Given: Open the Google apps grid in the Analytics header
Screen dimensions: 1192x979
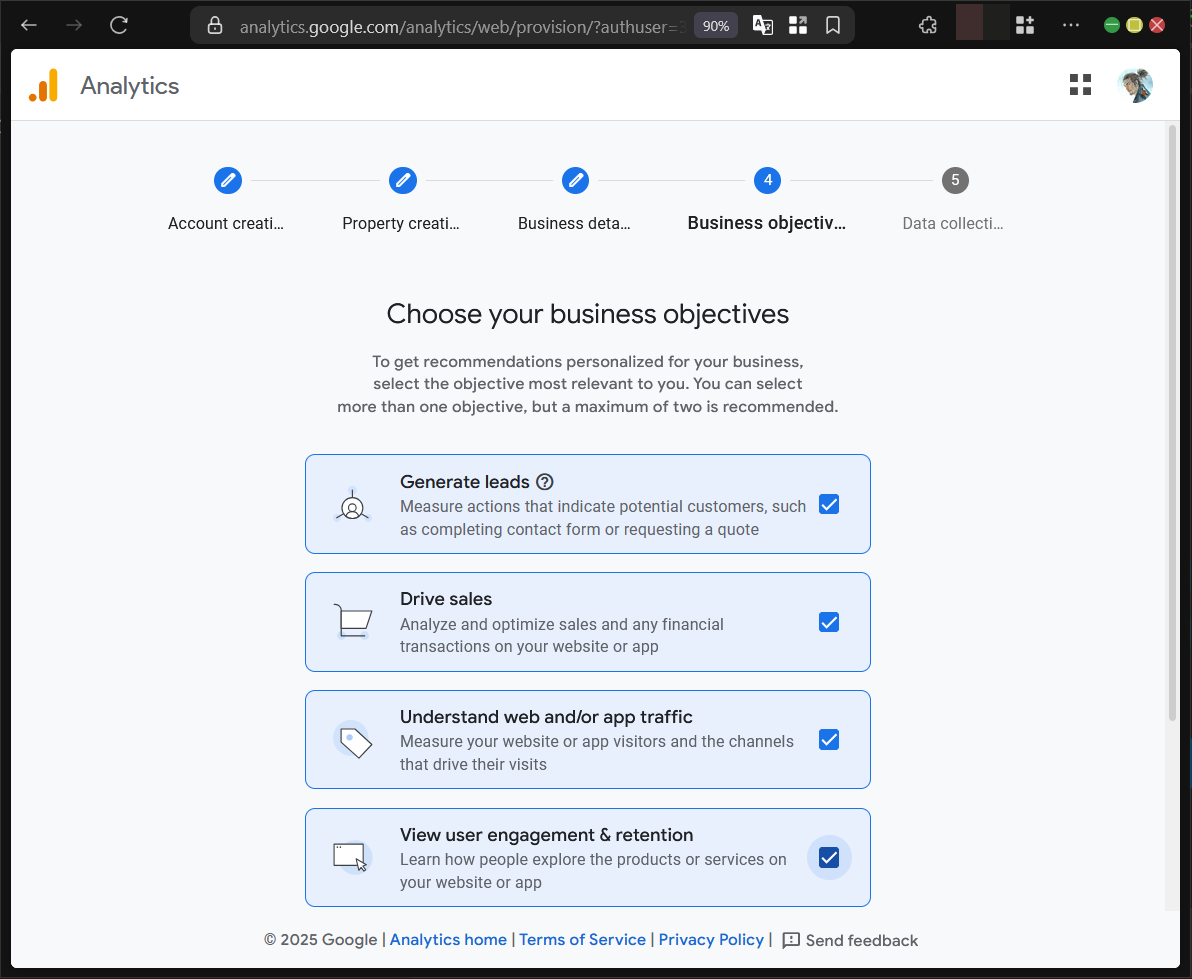Looking at the screenshot, I should tap(1080, 85).
